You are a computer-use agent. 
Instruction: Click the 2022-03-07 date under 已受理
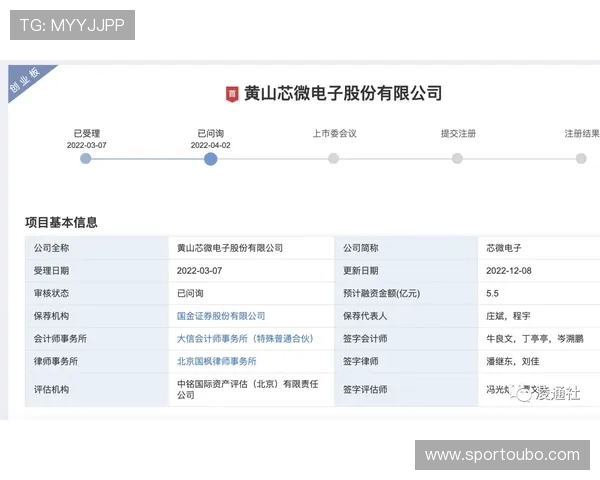point(86,145)
